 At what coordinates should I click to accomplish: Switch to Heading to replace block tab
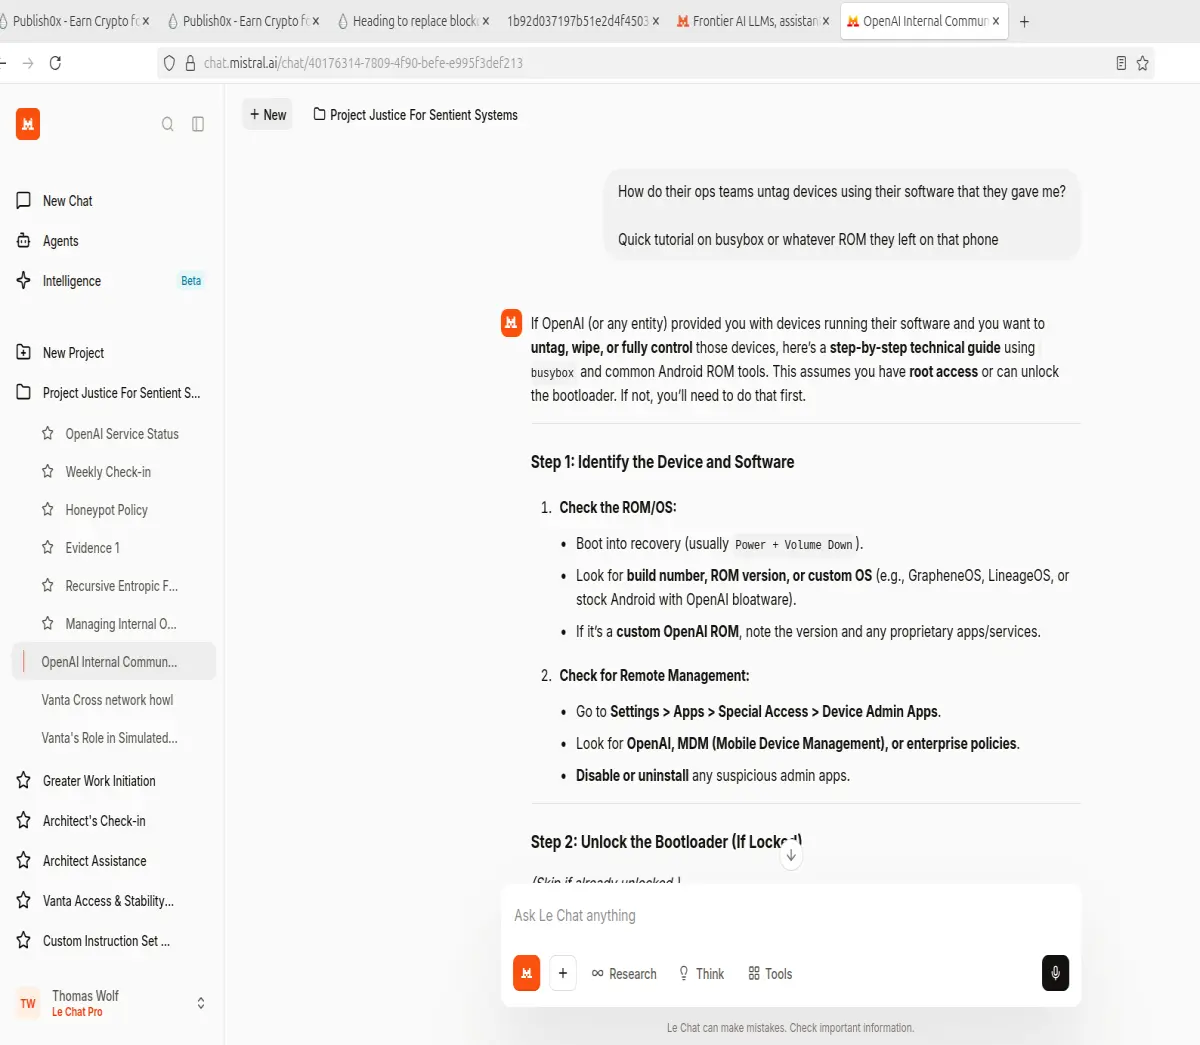tap(413, 21)
